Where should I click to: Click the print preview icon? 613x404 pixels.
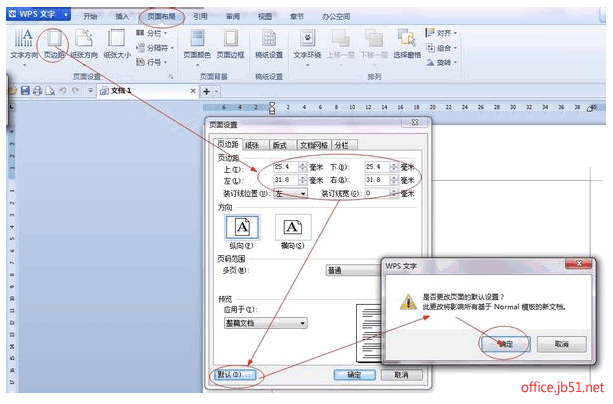[50, 91]
